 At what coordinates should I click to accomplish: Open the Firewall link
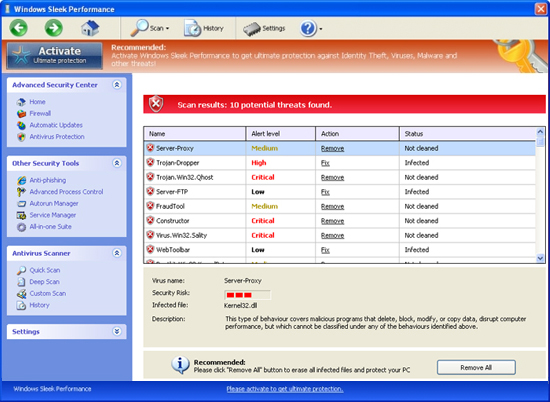click(40, 113)
